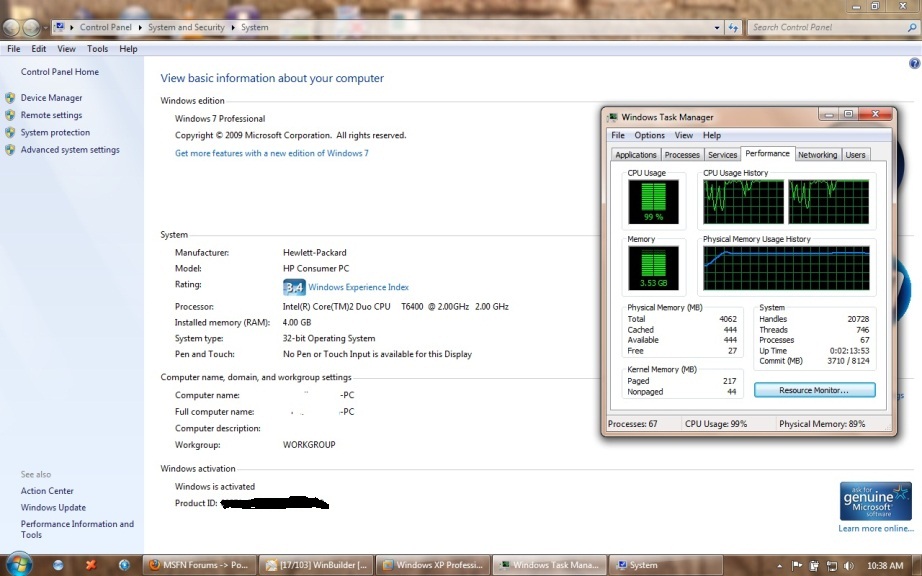Click the Show desktop strip on taskbar
Viewport: 922px width, 576px height.
coord(917,565)
